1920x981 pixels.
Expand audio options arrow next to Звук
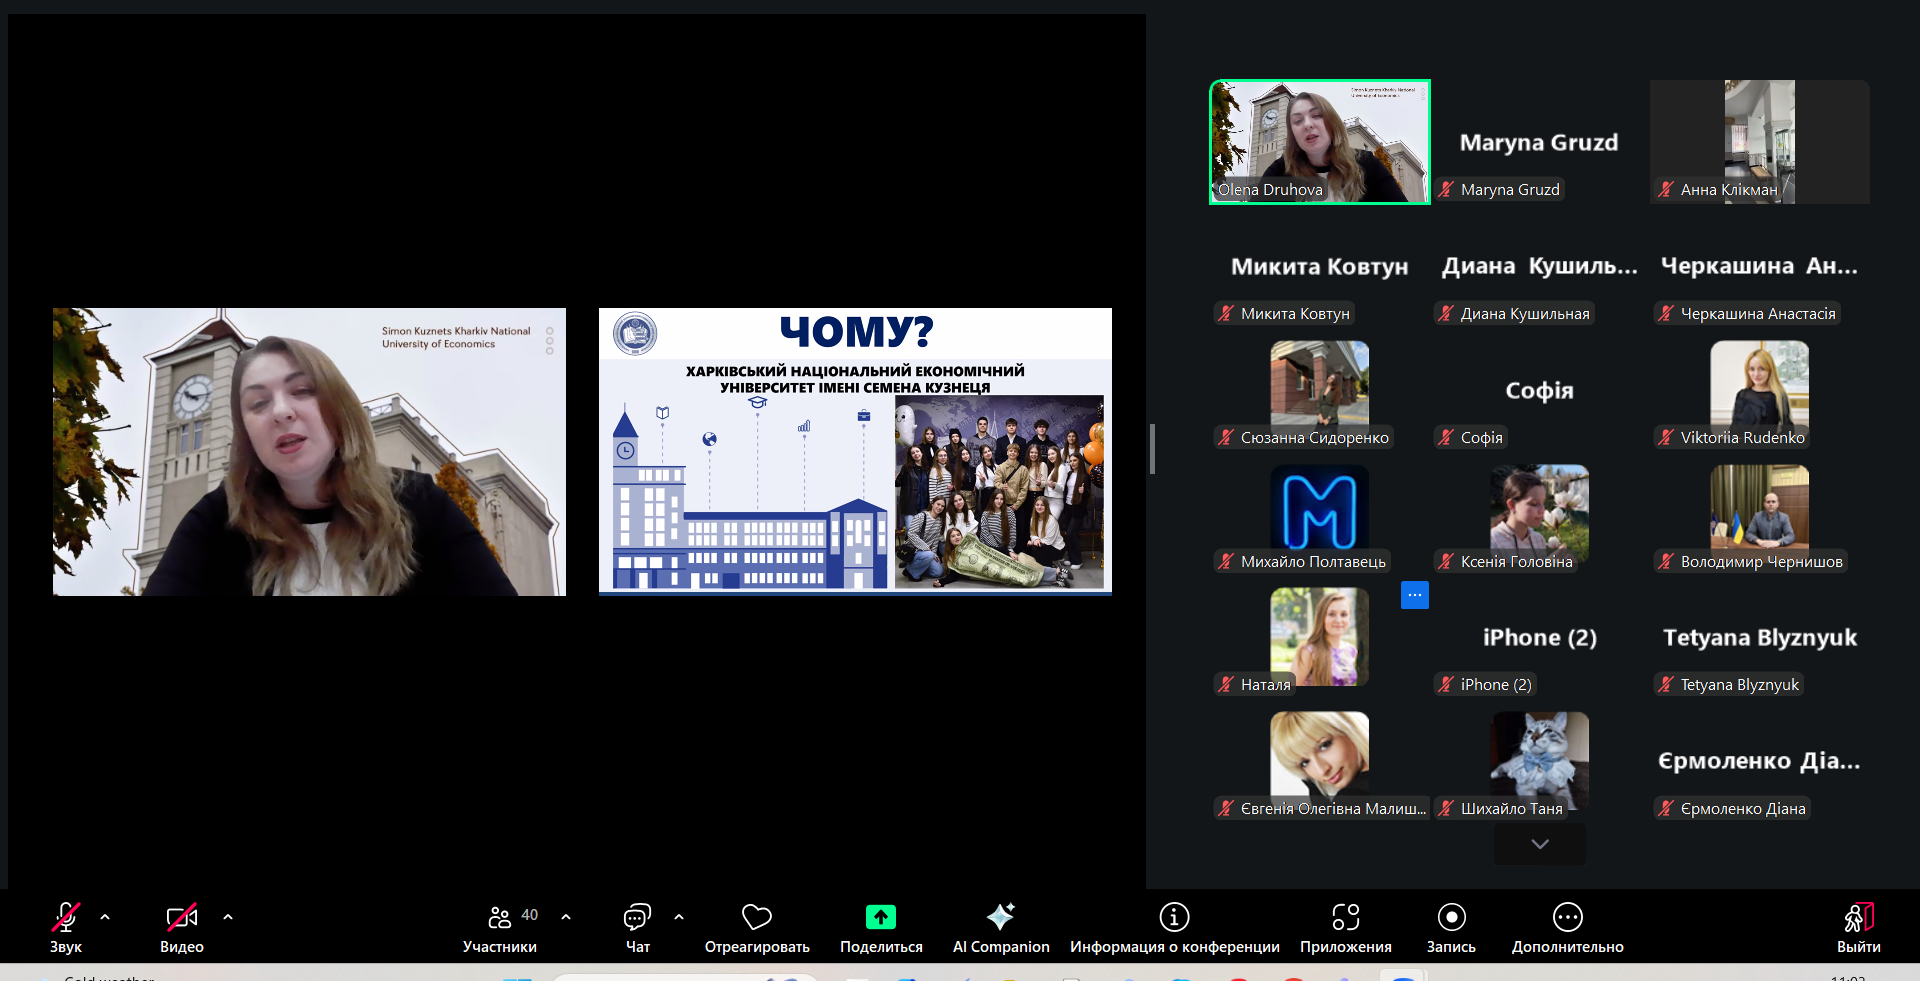click(x=105, y=916)
